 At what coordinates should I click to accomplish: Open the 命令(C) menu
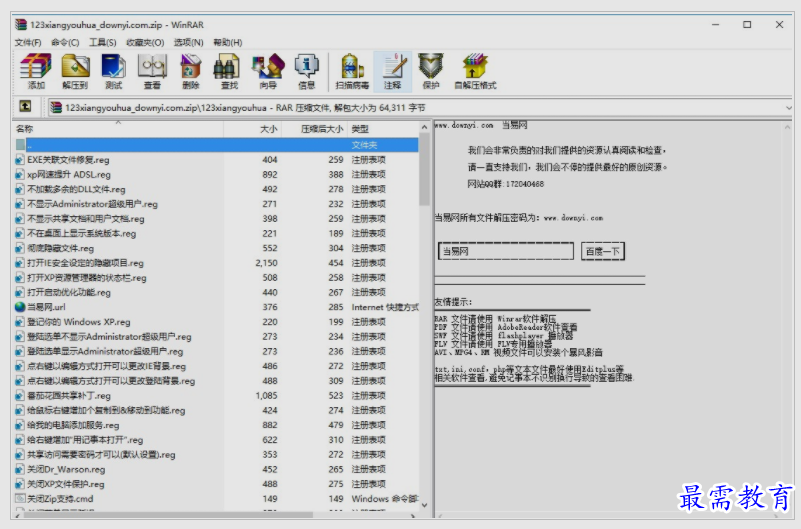(x=65, y=42)
